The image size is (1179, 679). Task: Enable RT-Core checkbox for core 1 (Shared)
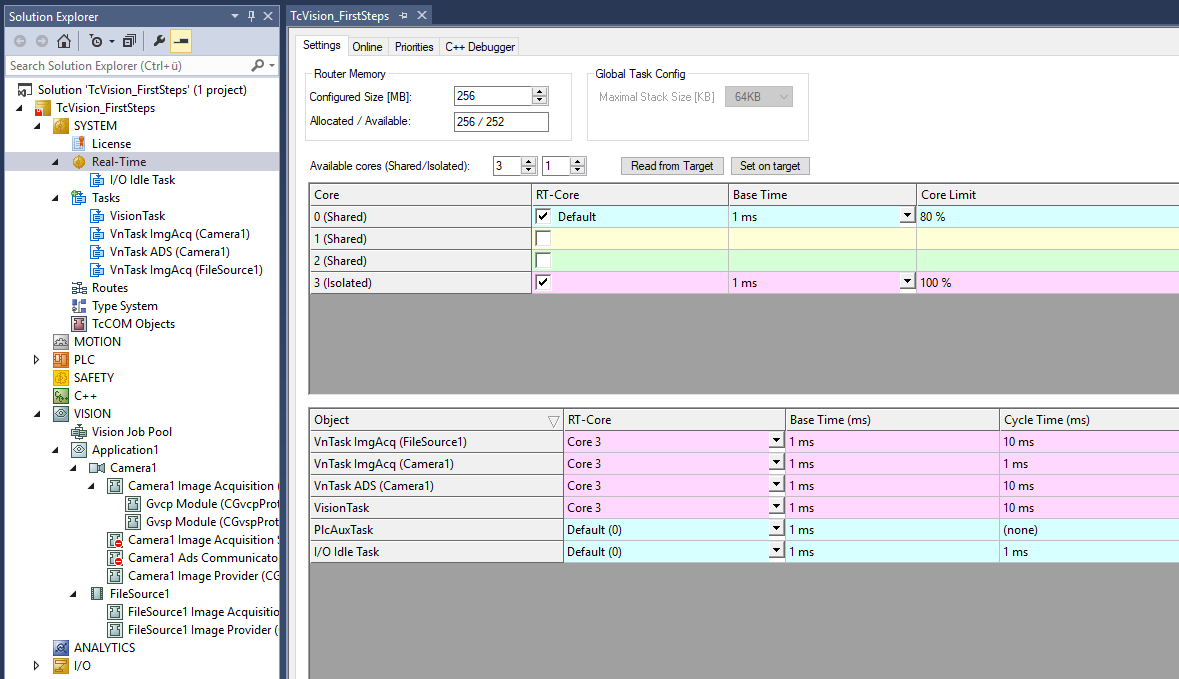[543, 238]
